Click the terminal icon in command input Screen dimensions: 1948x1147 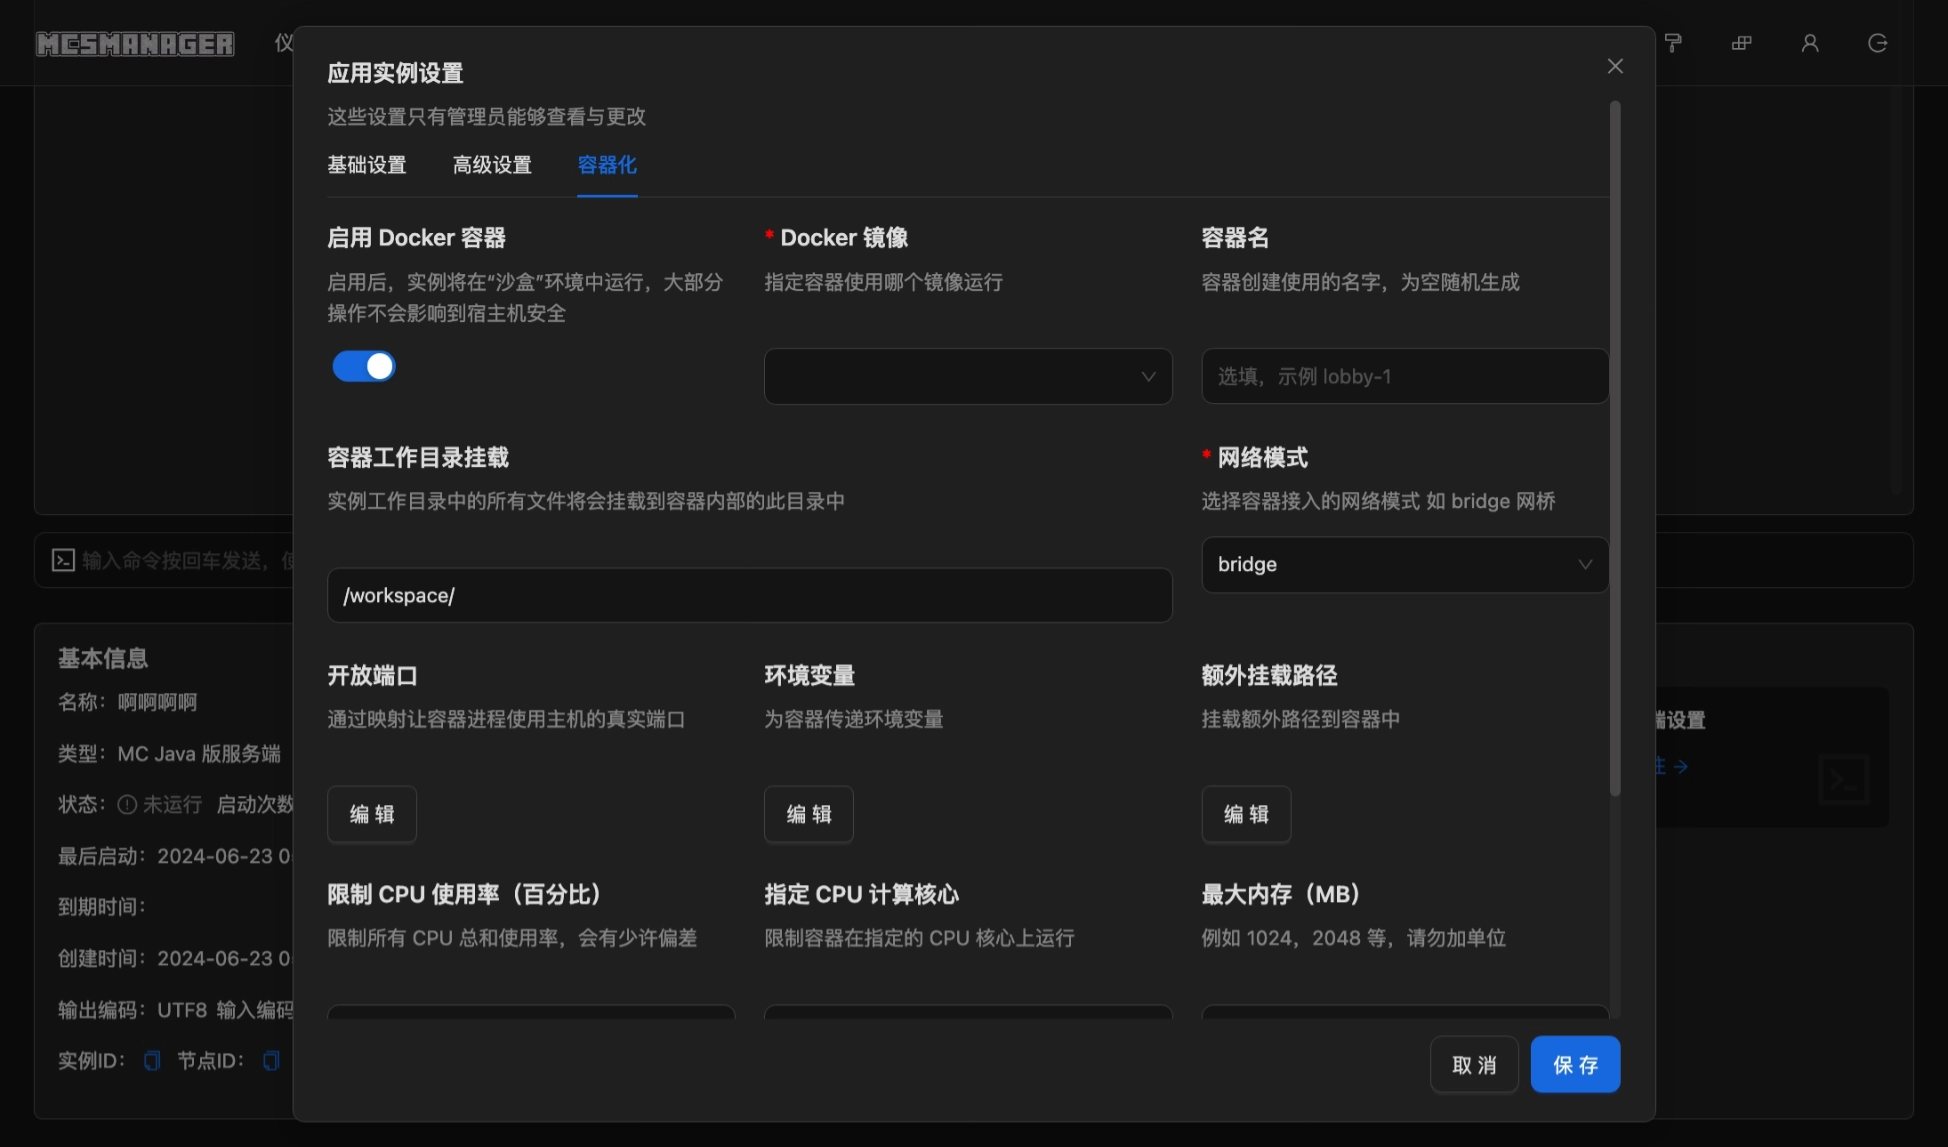[63, 560]
